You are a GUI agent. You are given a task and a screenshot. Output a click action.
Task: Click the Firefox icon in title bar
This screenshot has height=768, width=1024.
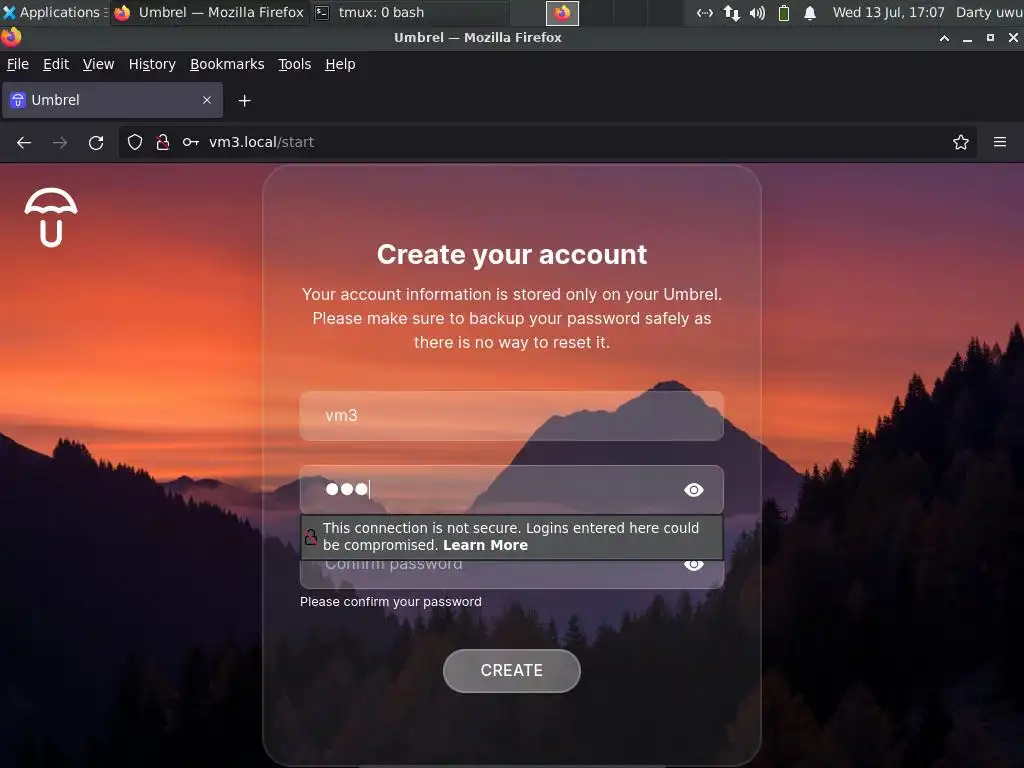[11, 37]
